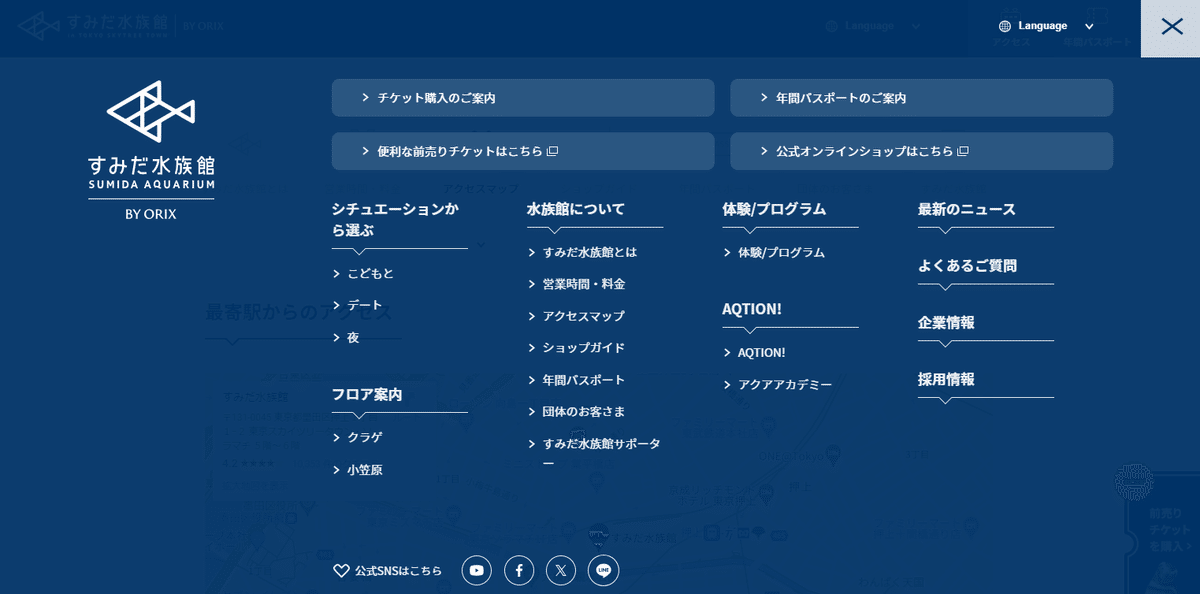Click the heart icon beside 公式SNSはこちら

(341, 570)
